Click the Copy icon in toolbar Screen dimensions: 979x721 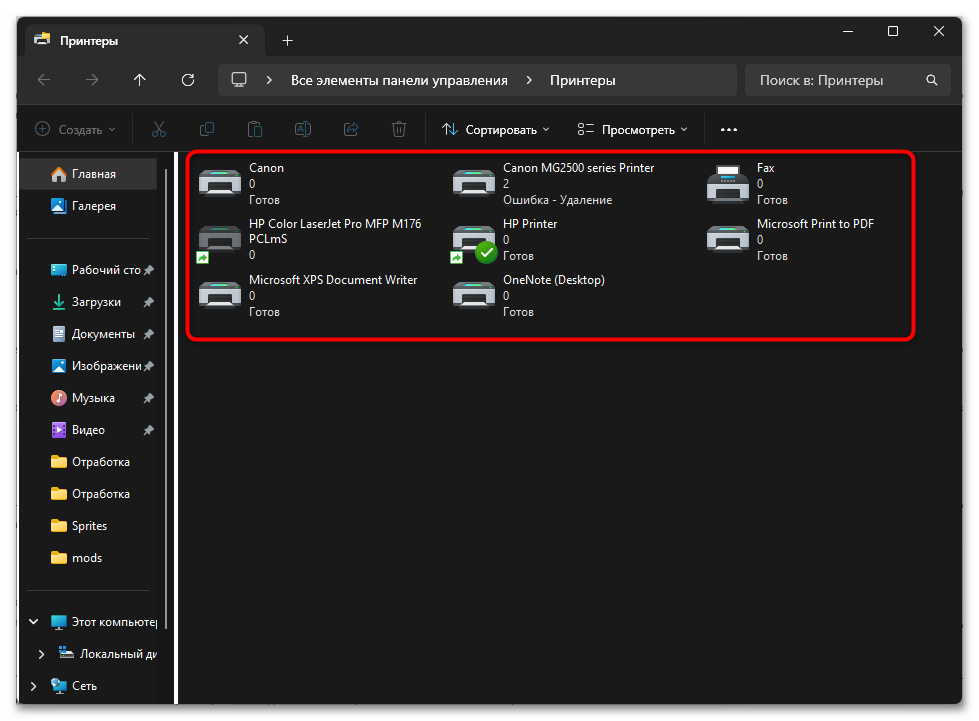pyautogui.click(x=207, y=129)
